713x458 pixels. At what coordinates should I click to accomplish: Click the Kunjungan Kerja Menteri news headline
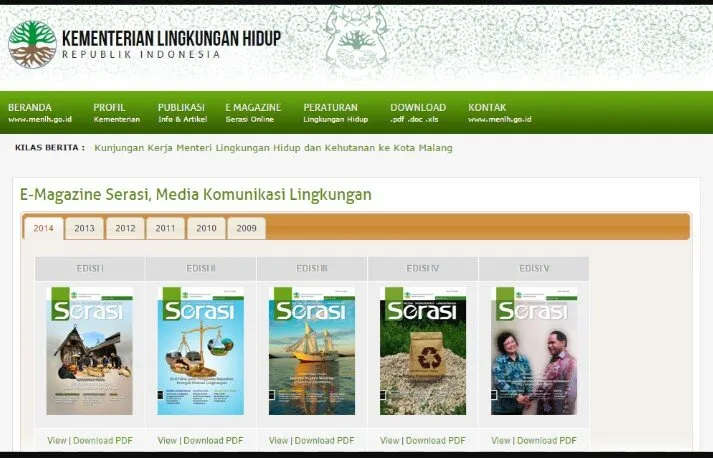coord(273,148)
